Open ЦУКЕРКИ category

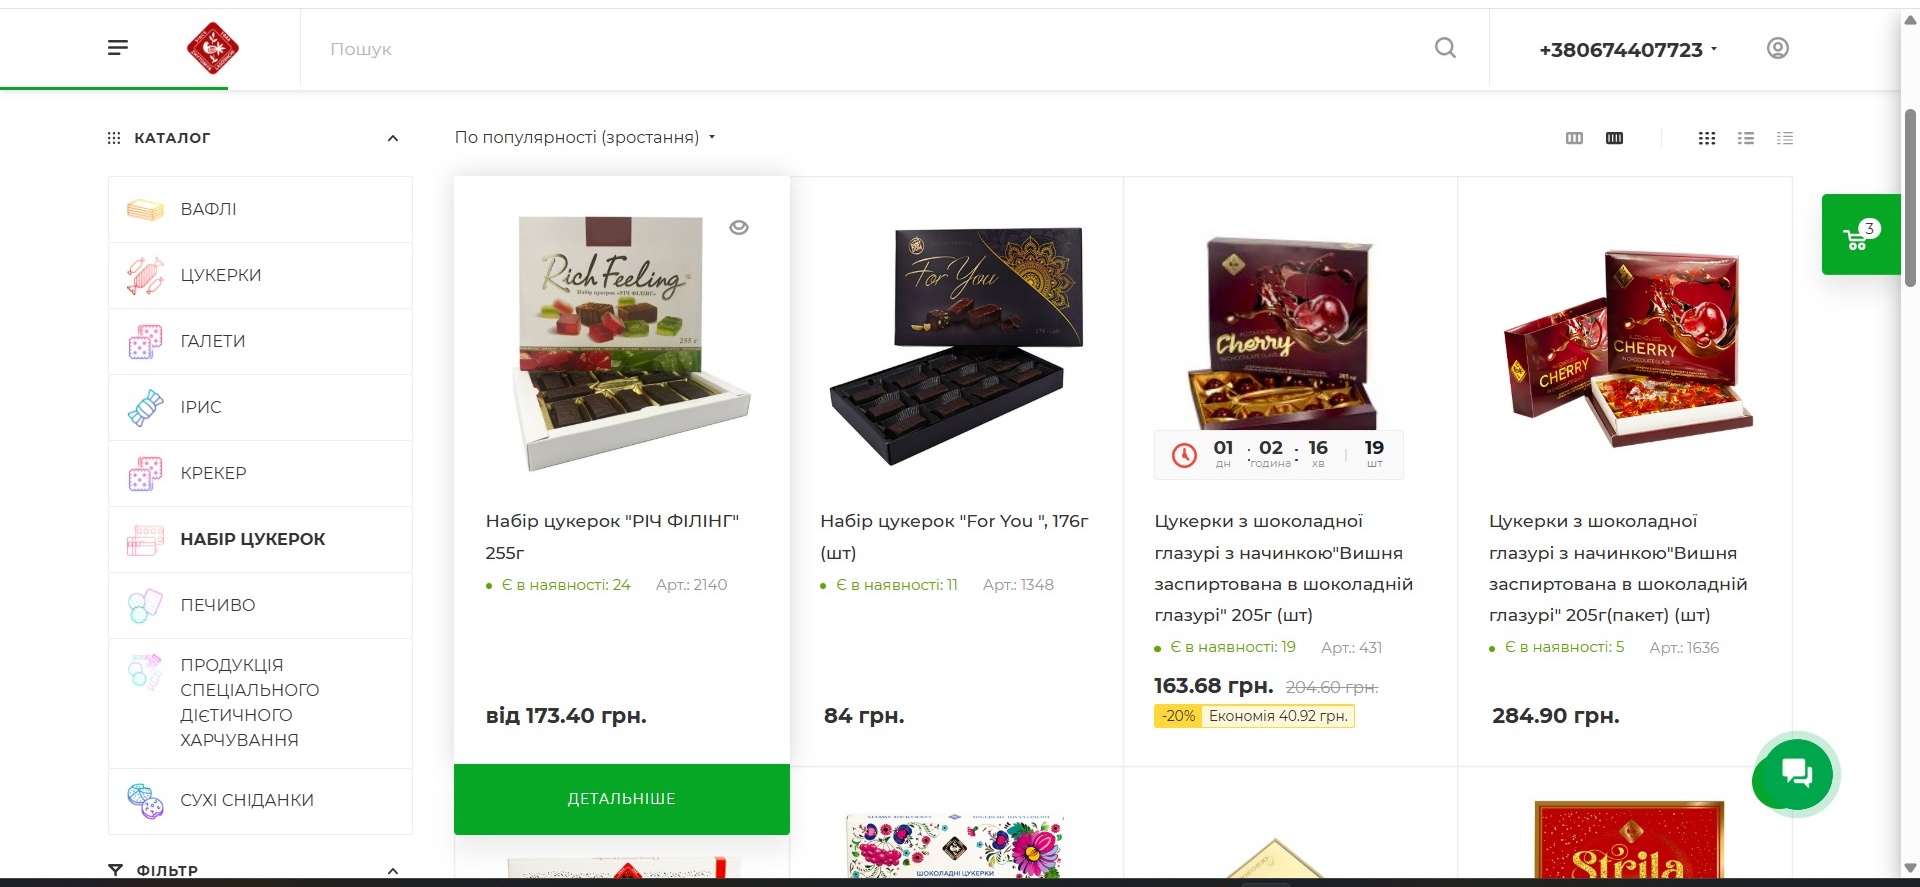[260, 275]
